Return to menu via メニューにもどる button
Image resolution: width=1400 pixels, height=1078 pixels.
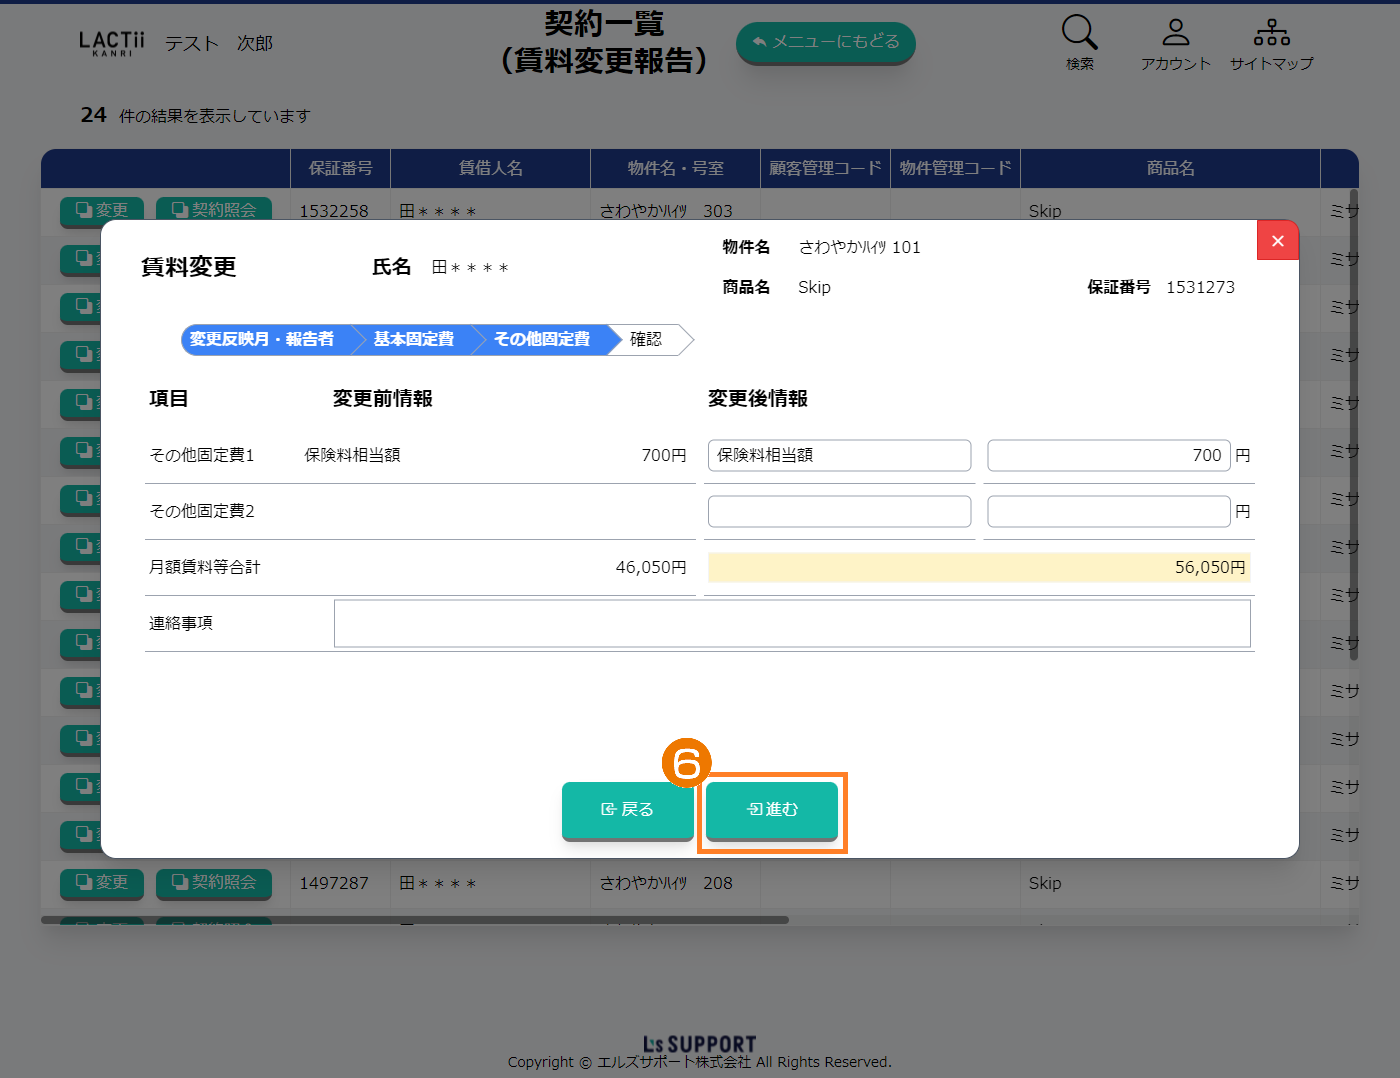pos(825,42)
